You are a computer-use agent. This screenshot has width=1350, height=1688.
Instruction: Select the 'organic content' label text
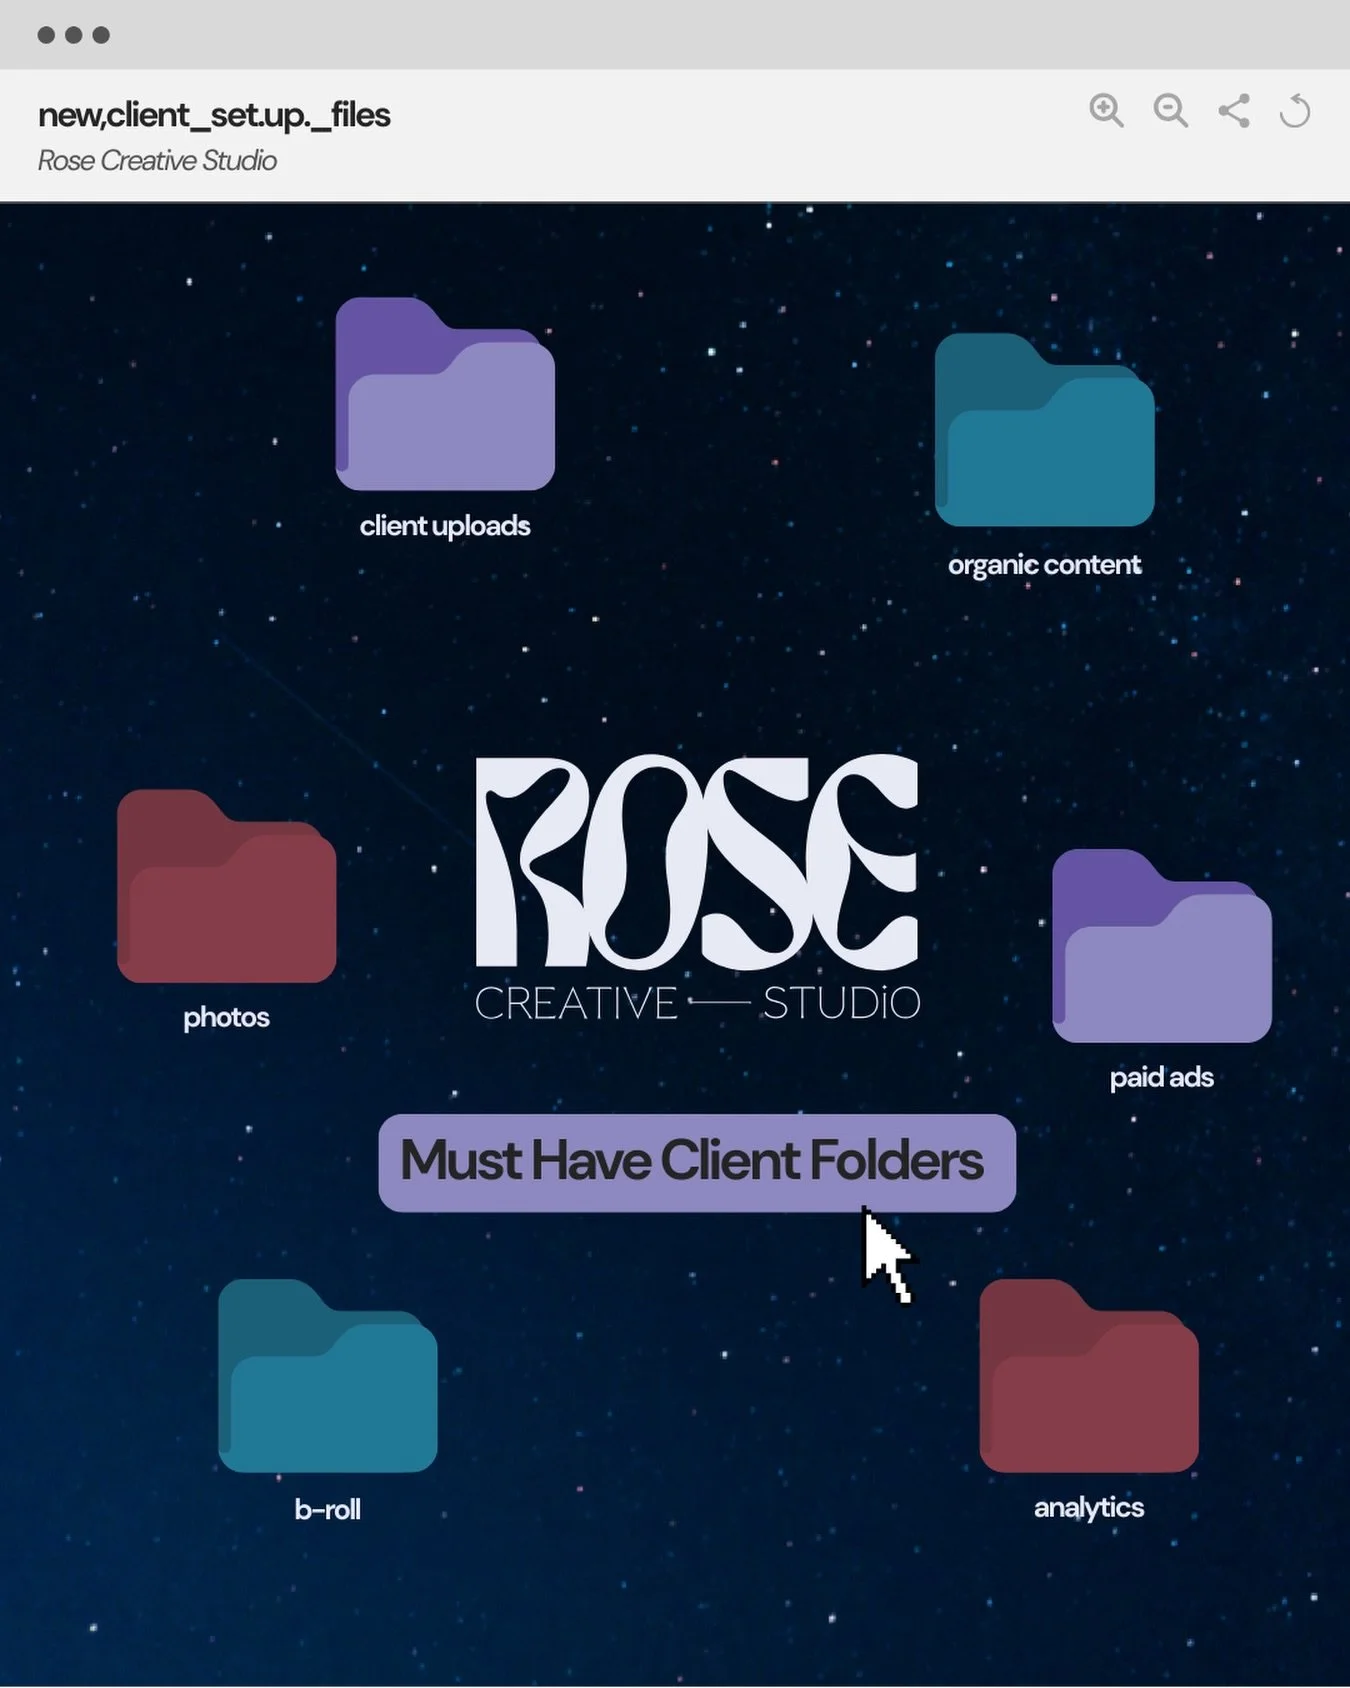[1045, 565]
